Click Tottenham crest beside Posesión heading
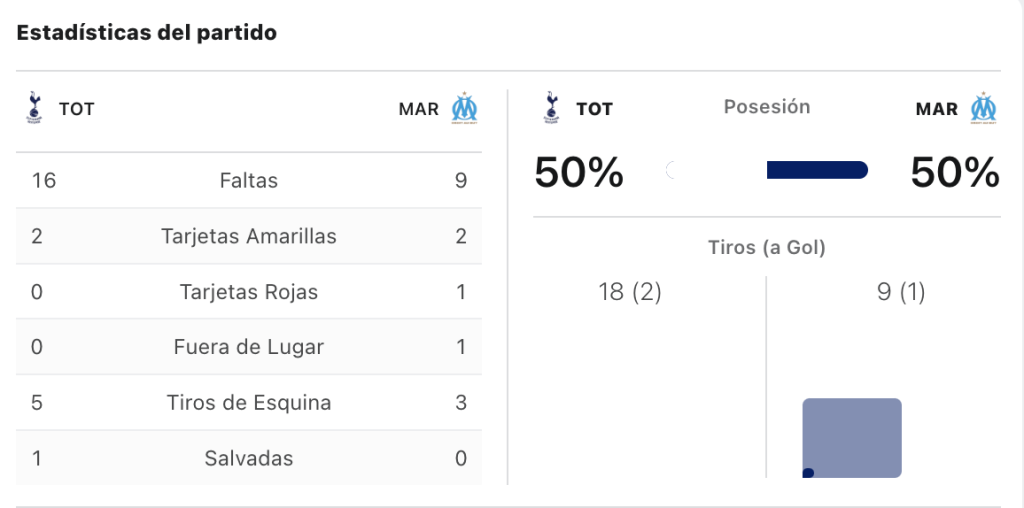The height and width of the screenshot is (508, 1024). click(x=551, y=108)
